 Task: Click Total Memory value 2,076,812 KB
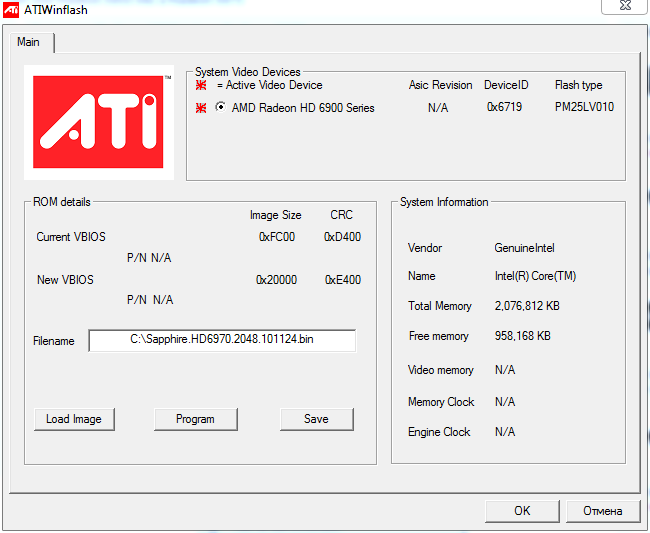coord(527,306)
